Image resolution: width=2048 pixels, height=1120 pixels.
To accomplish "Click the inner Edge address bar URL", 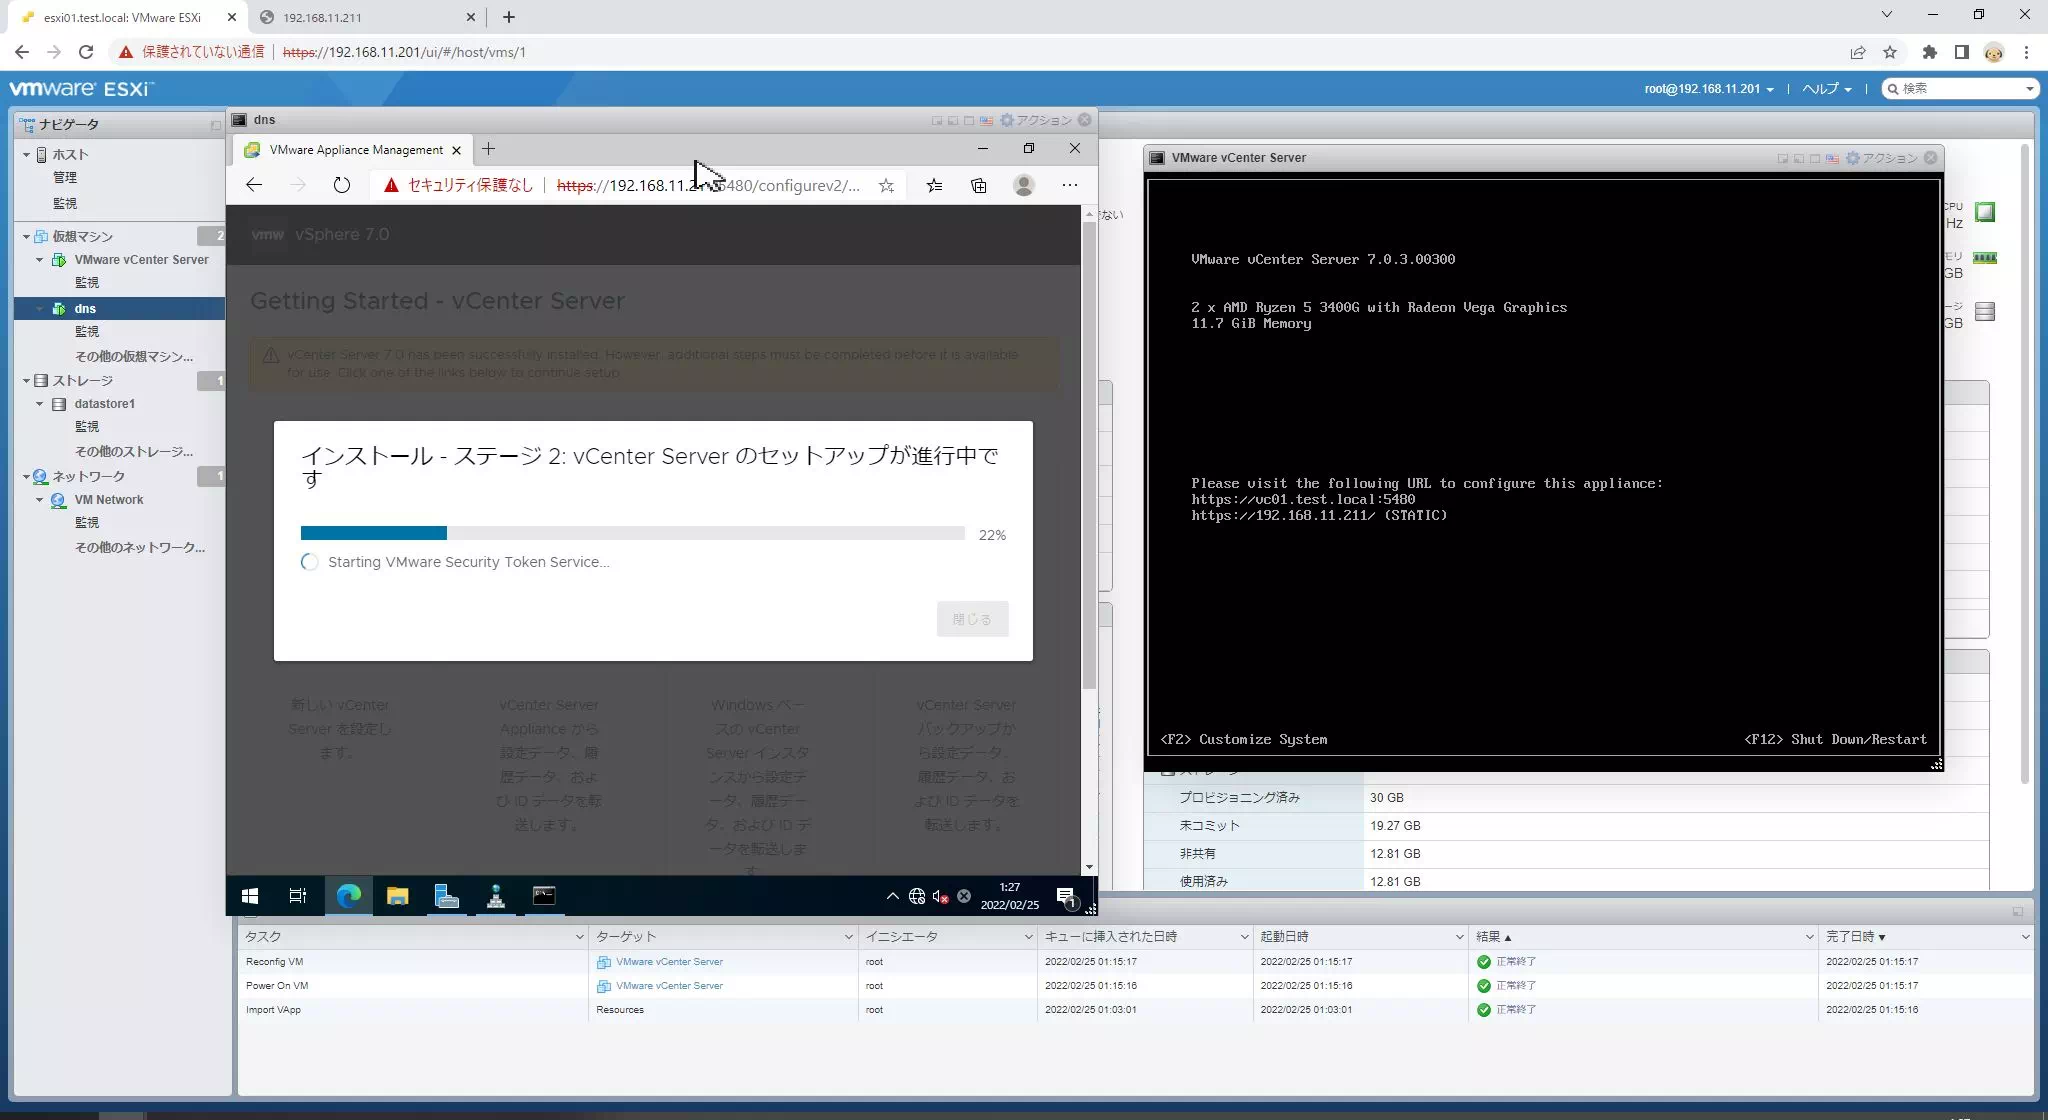I will [708, 185].
